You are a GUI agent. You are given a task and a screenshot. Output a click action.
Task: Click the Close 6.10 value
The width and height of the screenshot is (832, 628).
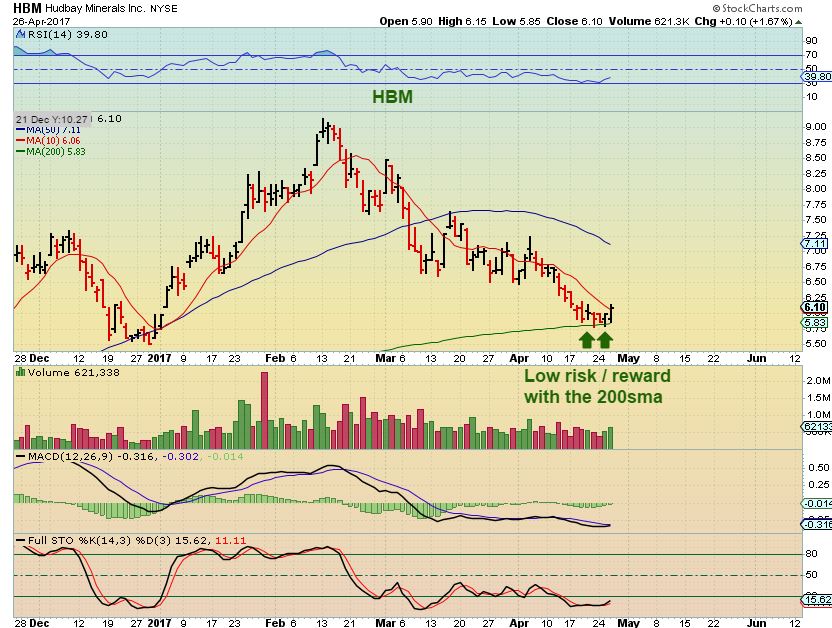tap(575, 22)
